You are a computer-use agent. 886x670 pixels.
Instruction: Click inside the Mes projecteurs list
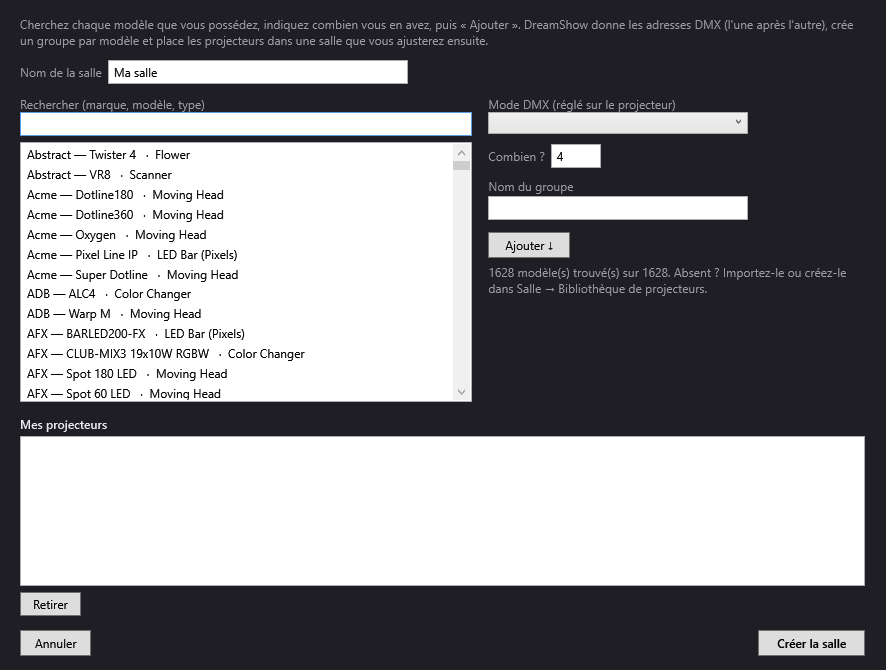click(442, 511)
